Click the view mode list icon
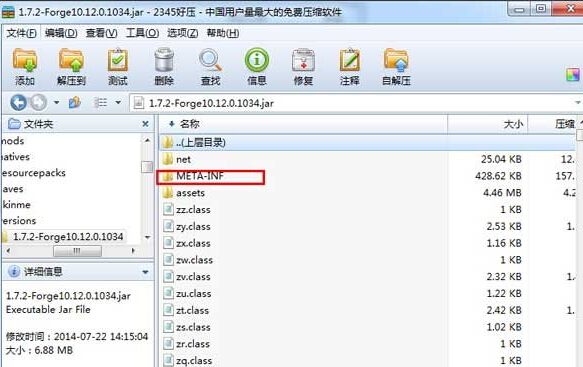 [x=100, y=102]
